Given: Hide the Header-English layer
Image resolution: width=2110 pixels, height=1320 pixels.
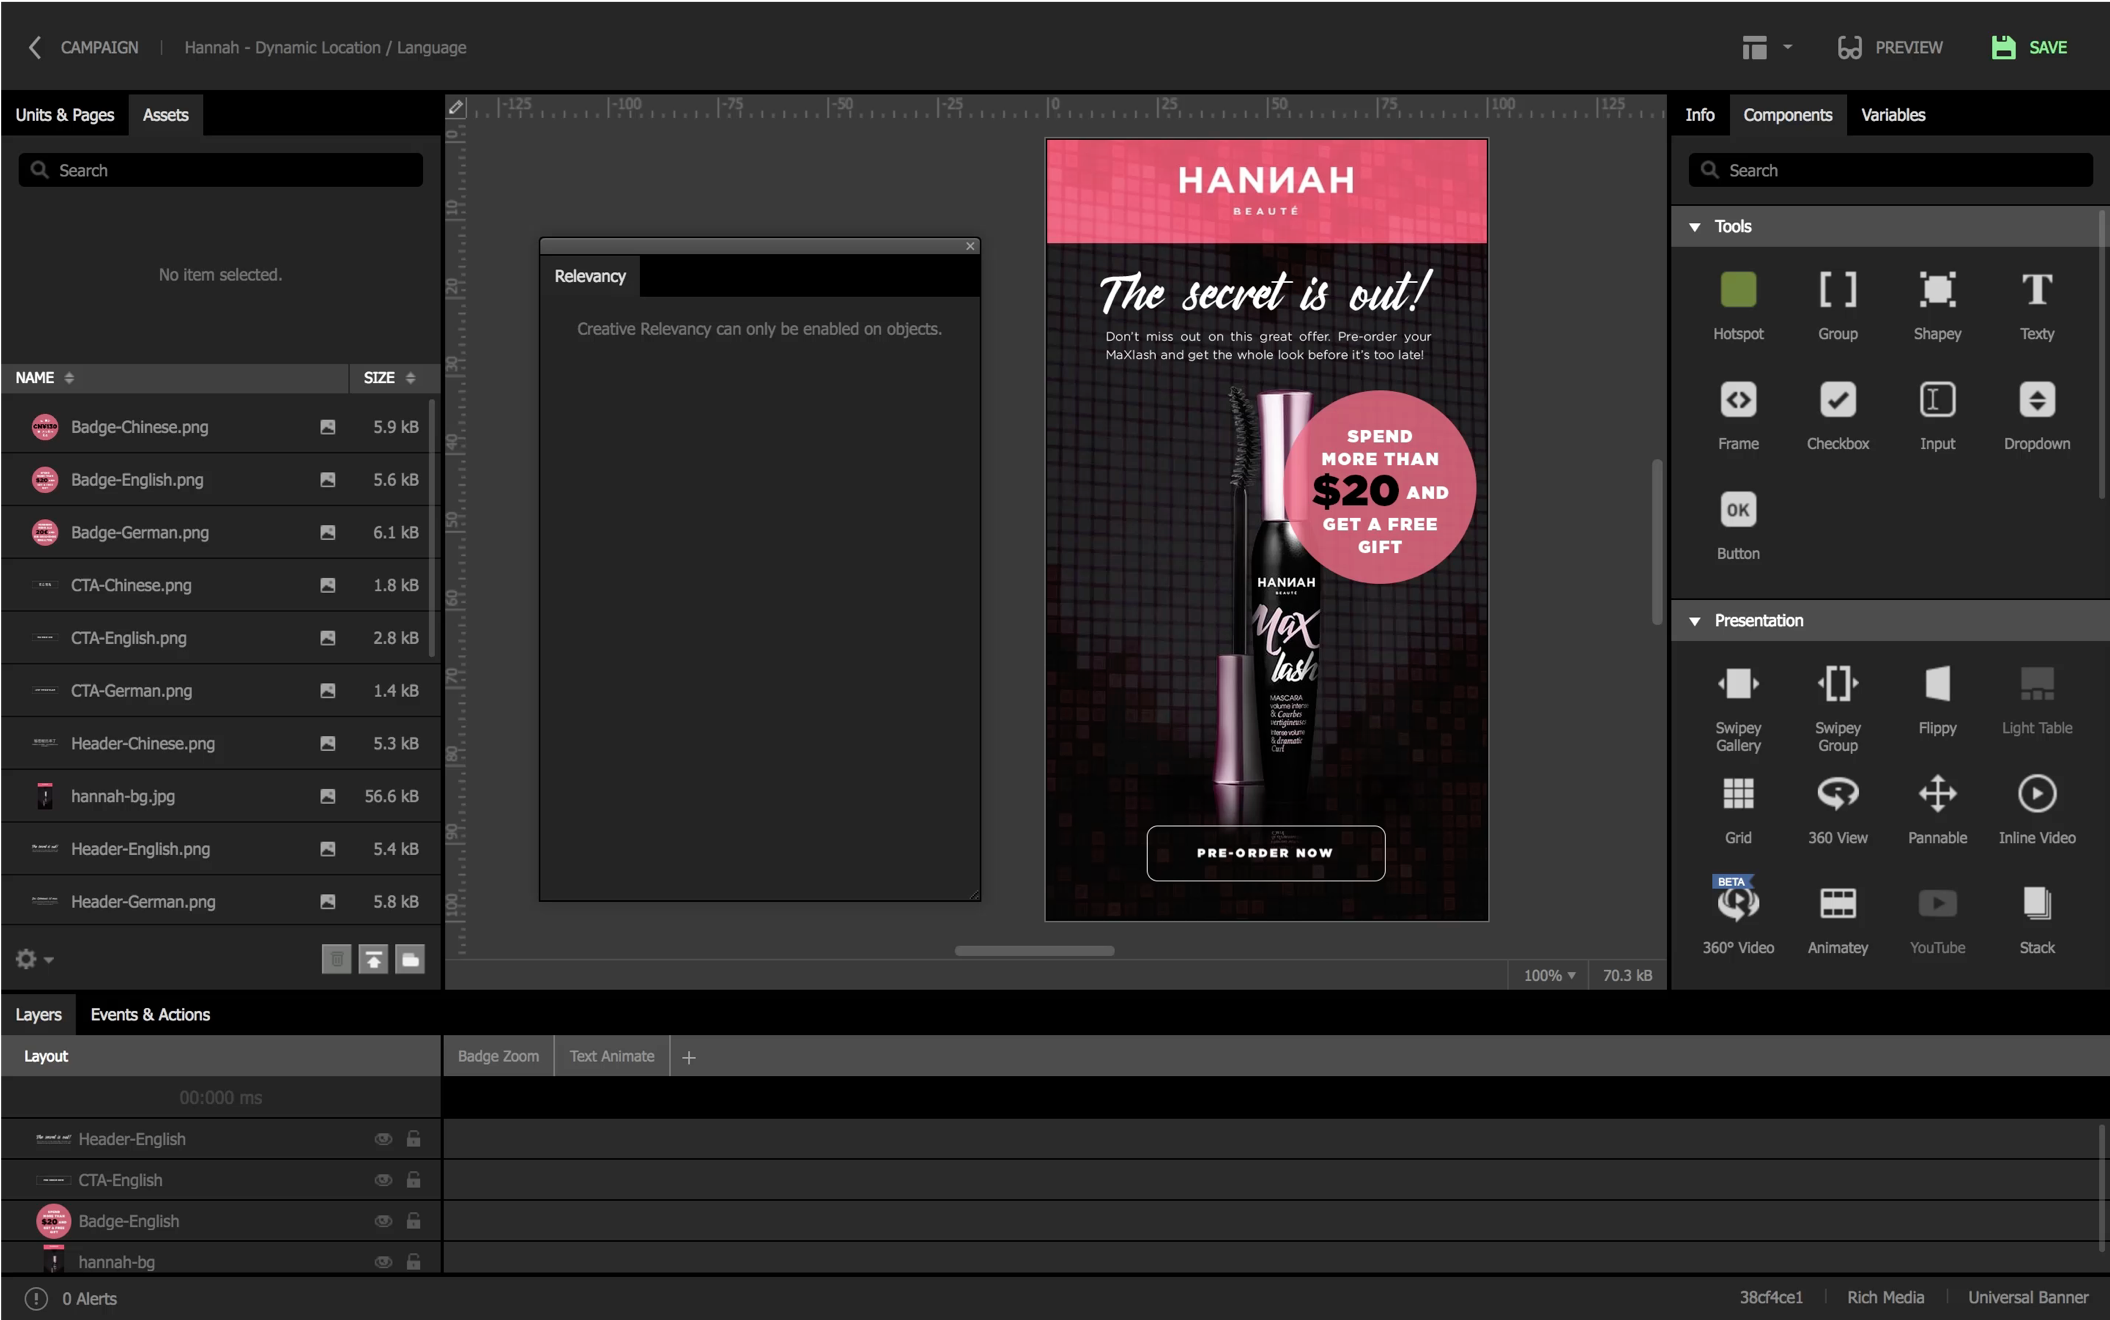Looking at the screenshot, I should [383, 1139].
